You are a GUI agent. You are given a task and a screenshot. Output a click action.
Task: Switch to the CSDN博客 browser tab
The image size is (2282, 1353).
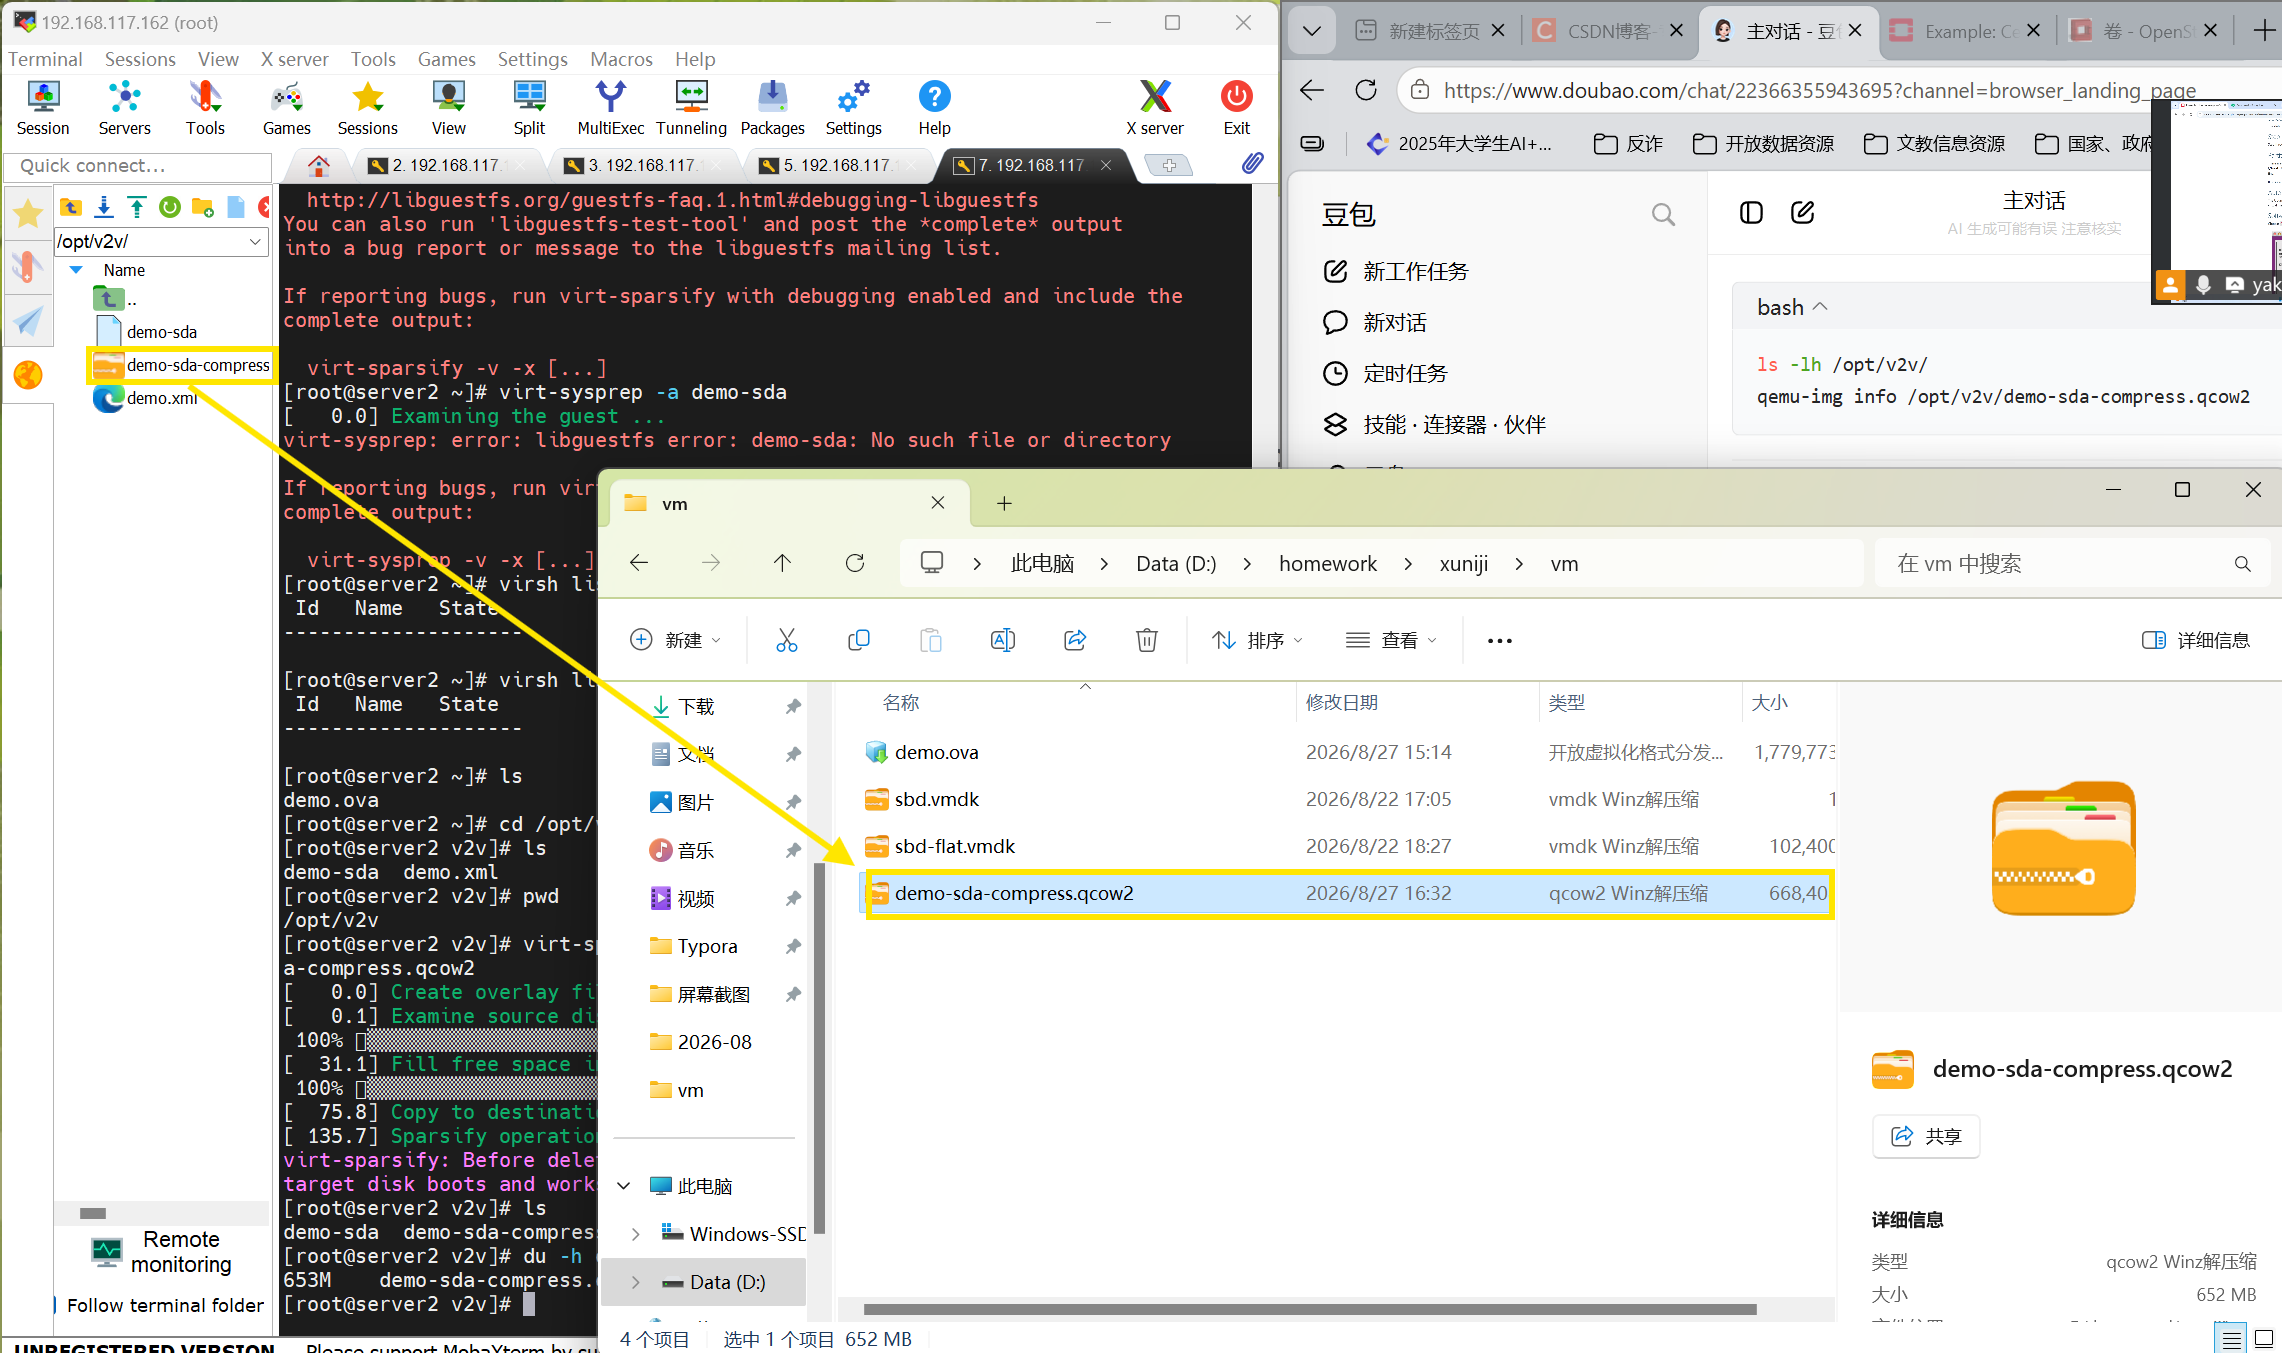tap(1608, 31)
